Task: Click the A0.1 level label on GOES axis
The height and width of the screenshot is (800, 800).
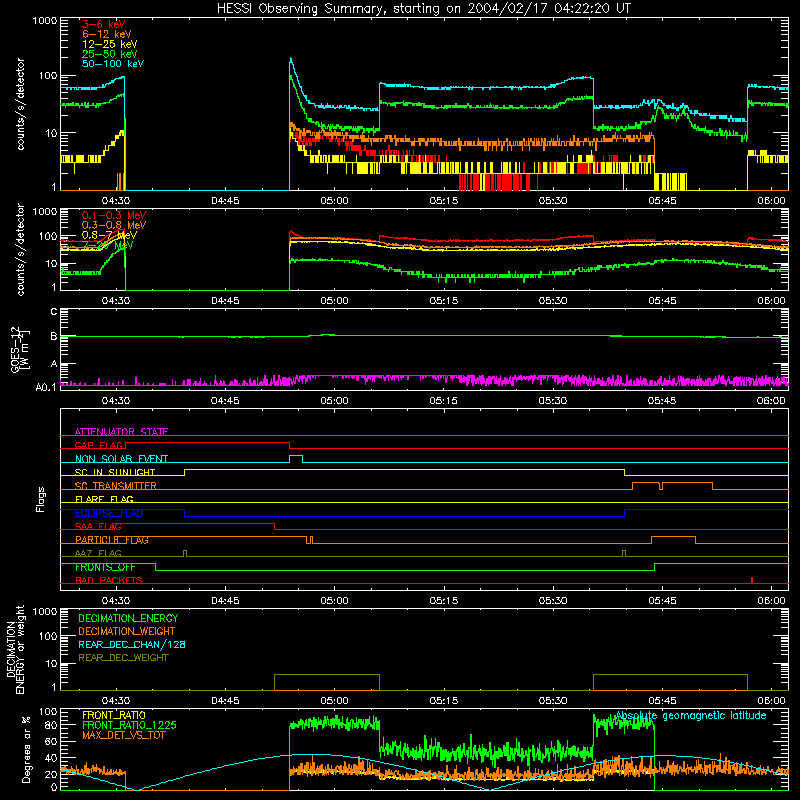Action: [x=46, y=387]
